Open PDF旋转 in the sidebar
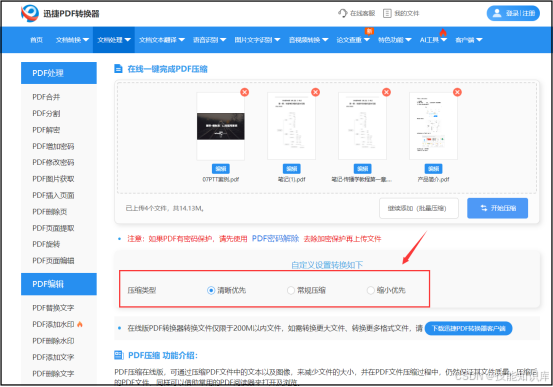 [46, 244]
